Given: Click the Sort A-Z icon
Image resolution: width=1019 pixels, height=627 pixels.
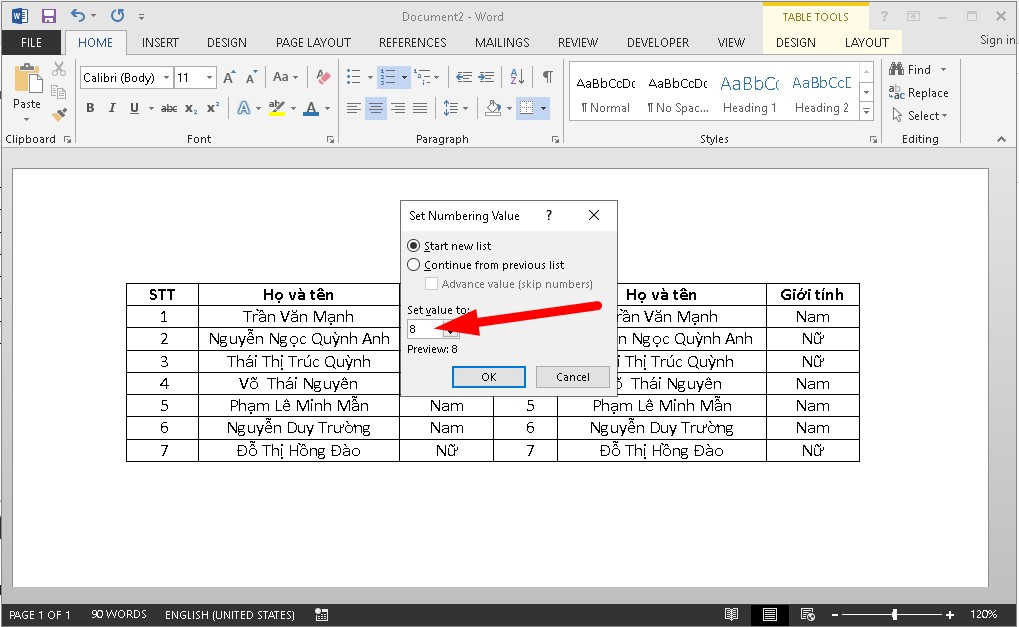Looking at the screenshot, I should pyautogui.click(x=517, y=77).
